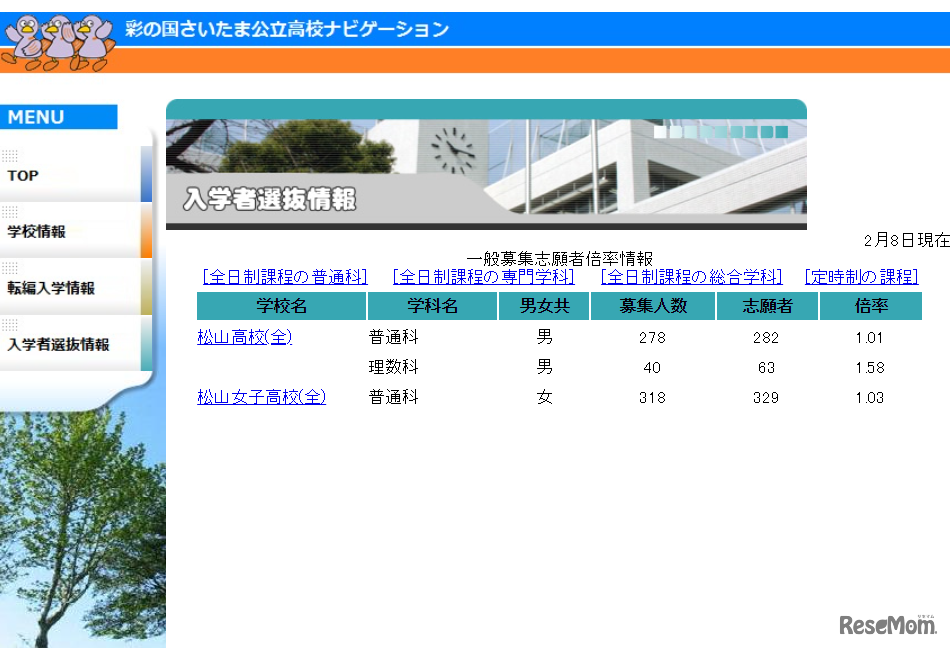The image size is (950, 648).
Task: Select the 278 recruitment count cell
Action: (653, 337)
